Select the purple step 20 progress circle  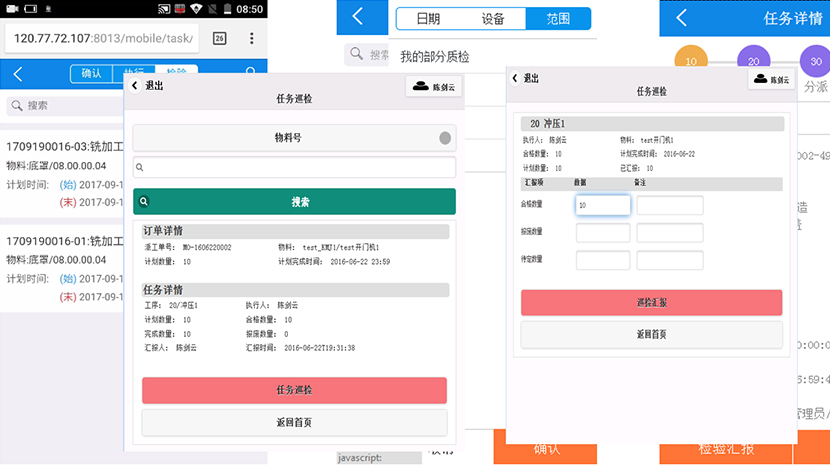click(753, 62)
